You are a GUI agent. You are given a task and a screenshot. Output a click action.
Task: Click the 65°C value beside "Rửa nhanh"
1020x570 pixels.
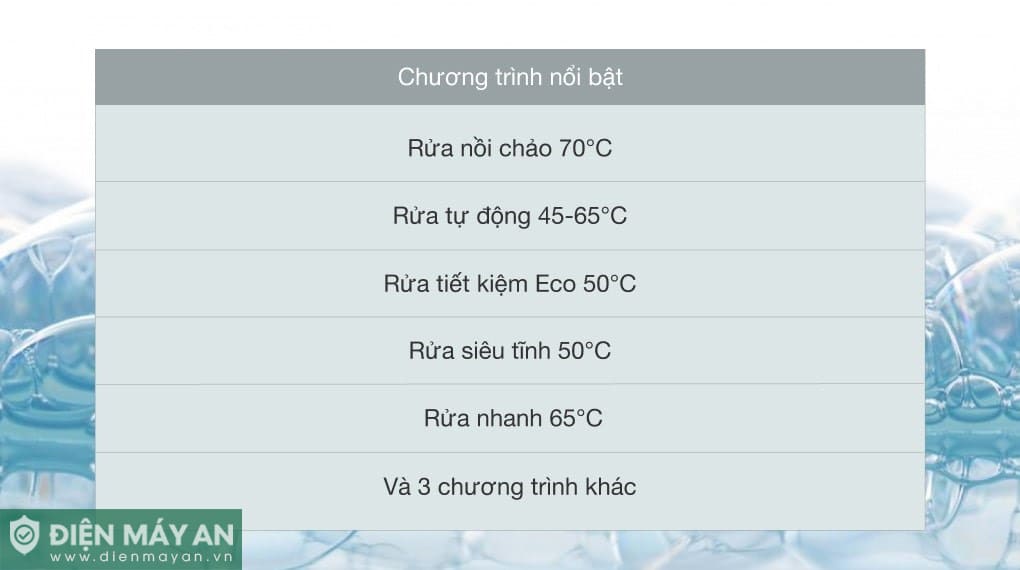(576, 418)
